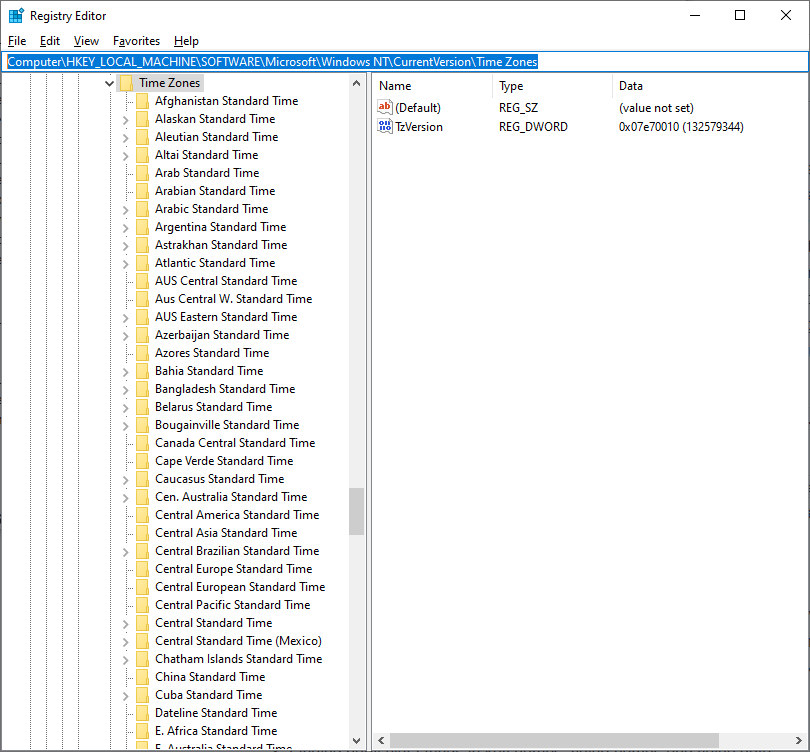Expand the Cuba Standard Time key
Viewport: 810px width, 752px height.
125,695
